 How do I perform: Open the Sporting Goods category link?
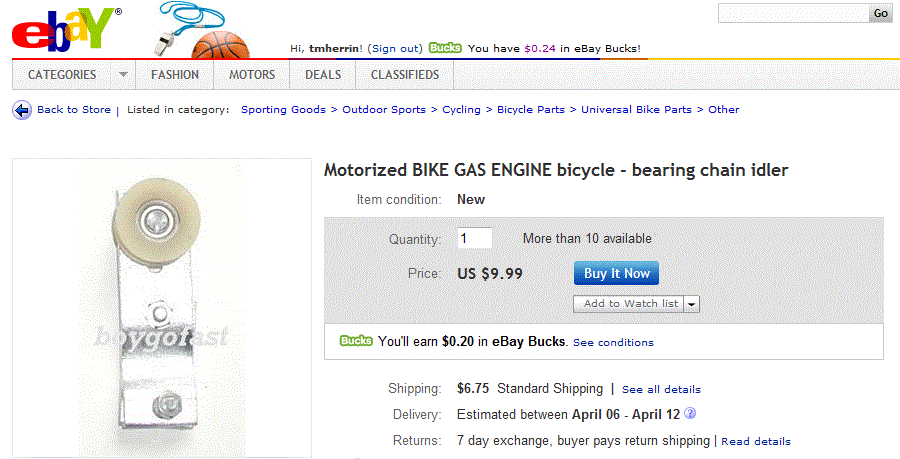click(283, 110)
